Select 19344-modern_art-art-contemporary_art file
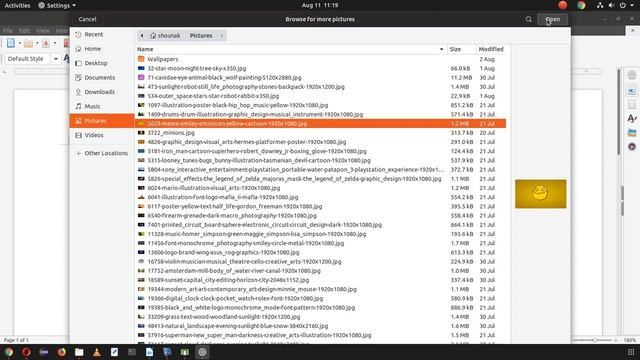This screenshot has width=640, height=360. click(x=320, y=289)
